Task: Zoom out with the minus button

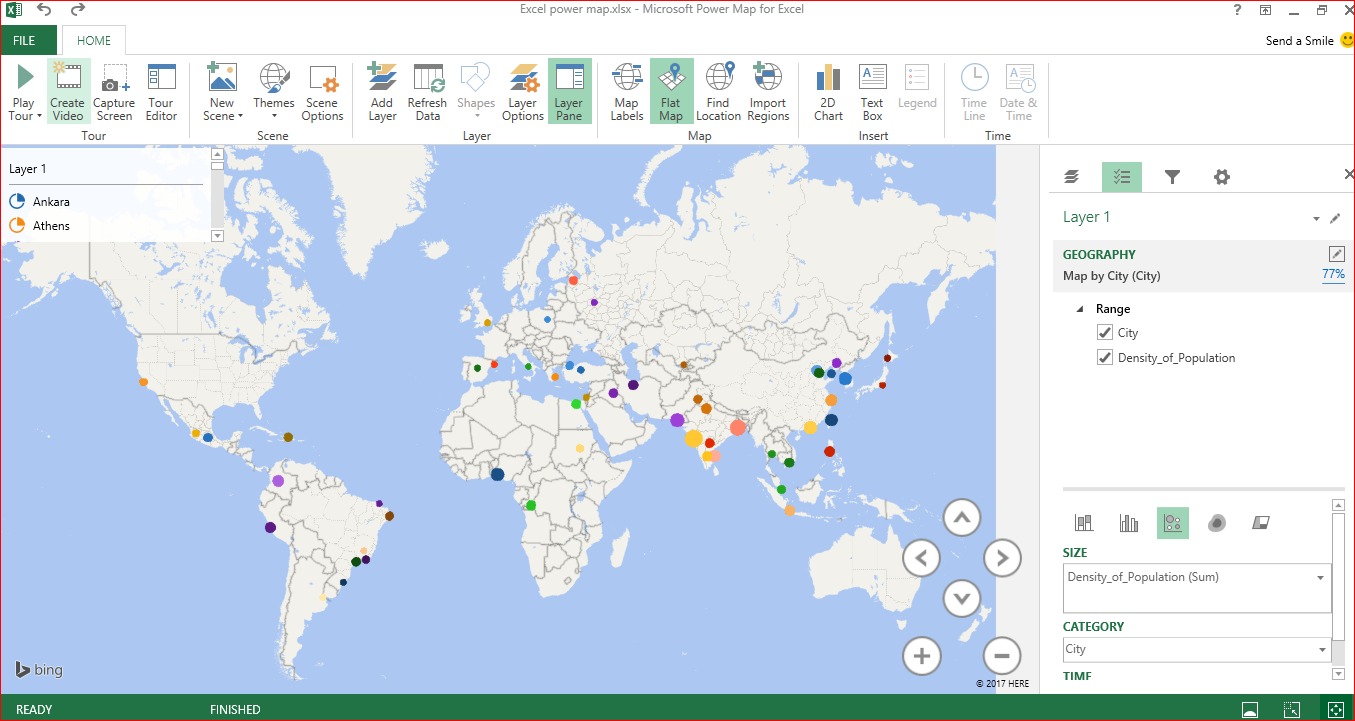Action: [x=1001, y=656]
